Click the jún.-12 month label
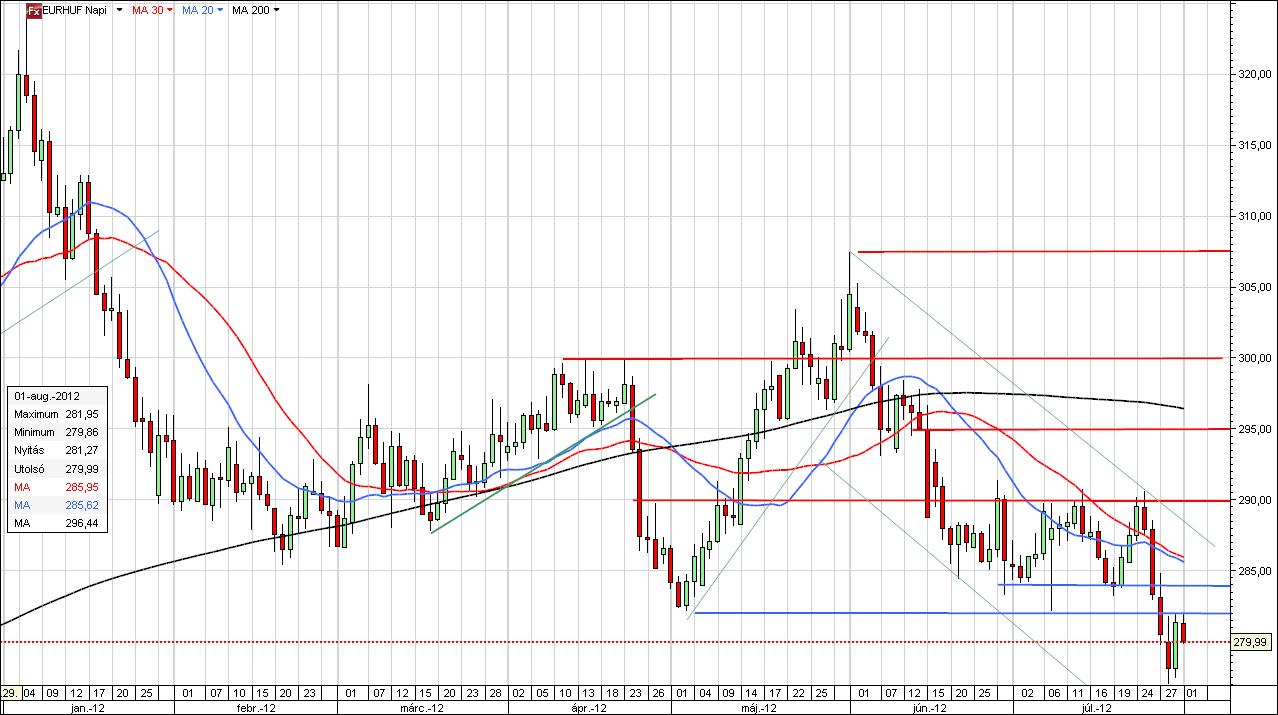This screenshot has height=715, width=1278. click(930, 707)
